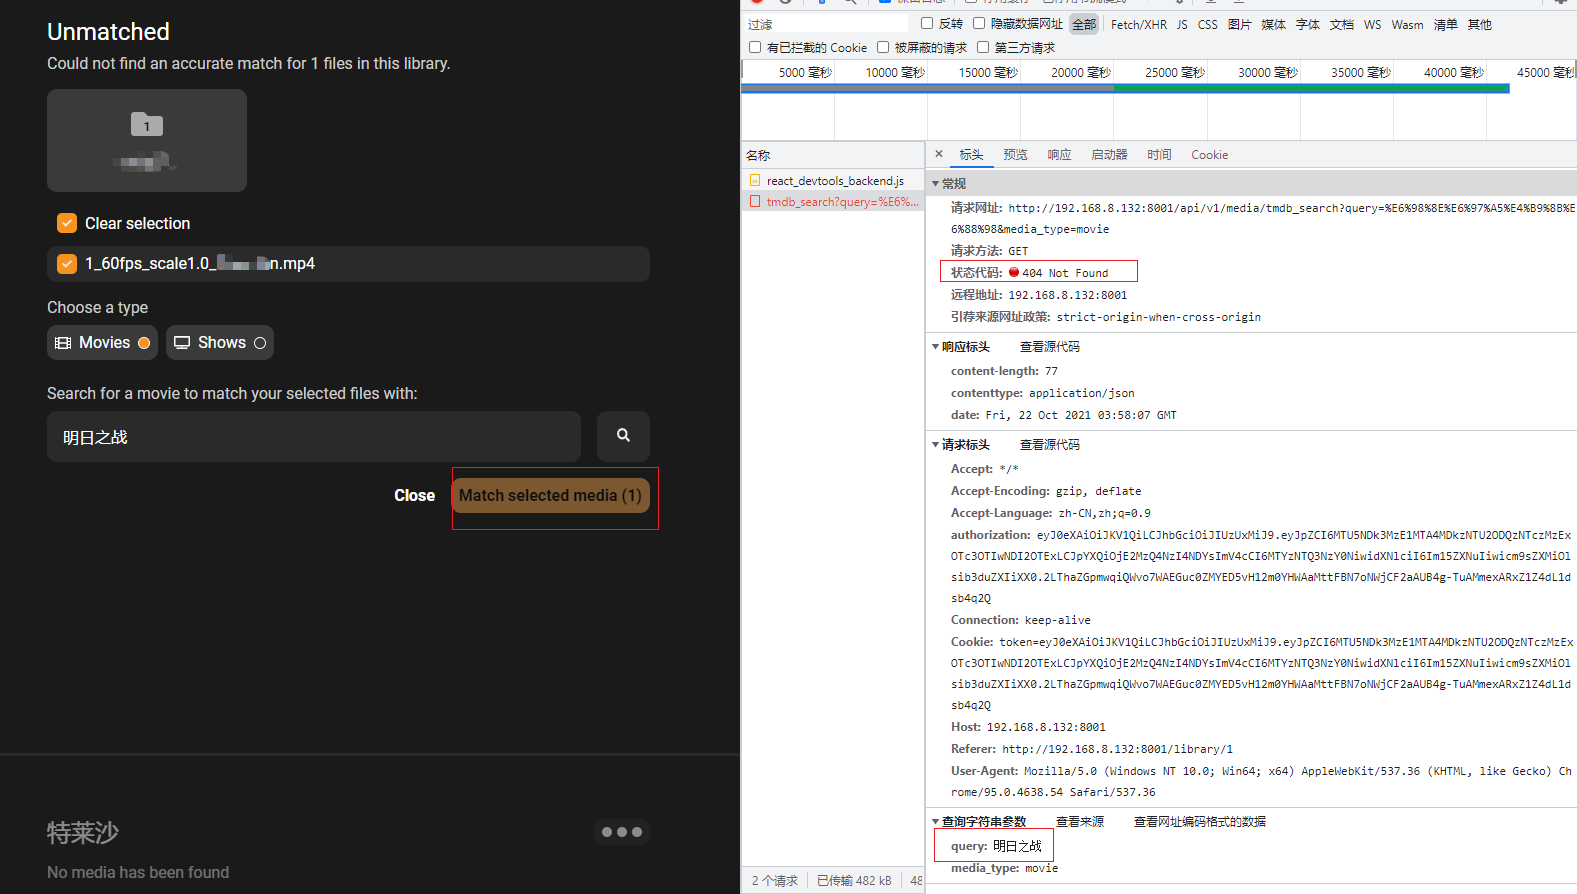Click the 名称 column header
Image resolution: width=1577 pixels, height=894 pixels.
tap(833, 155)
